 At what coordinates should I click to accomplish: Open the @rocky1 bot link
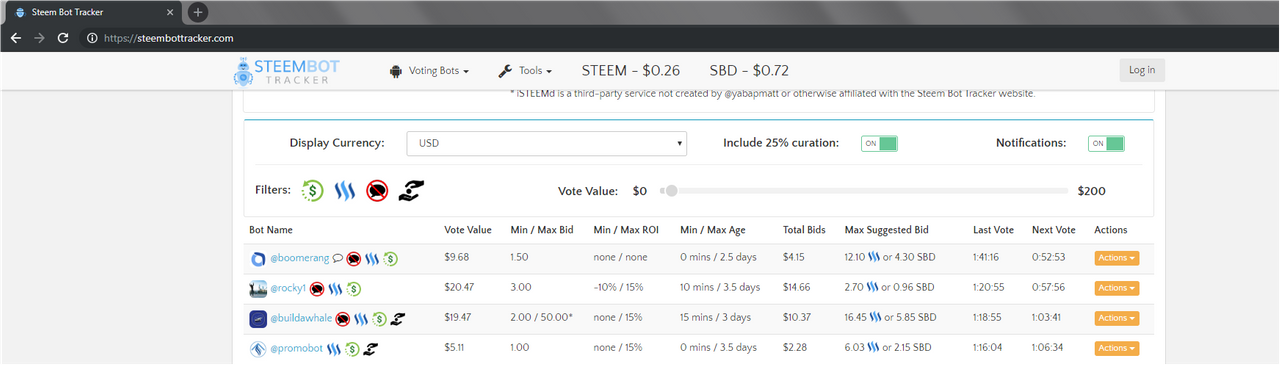288,289
